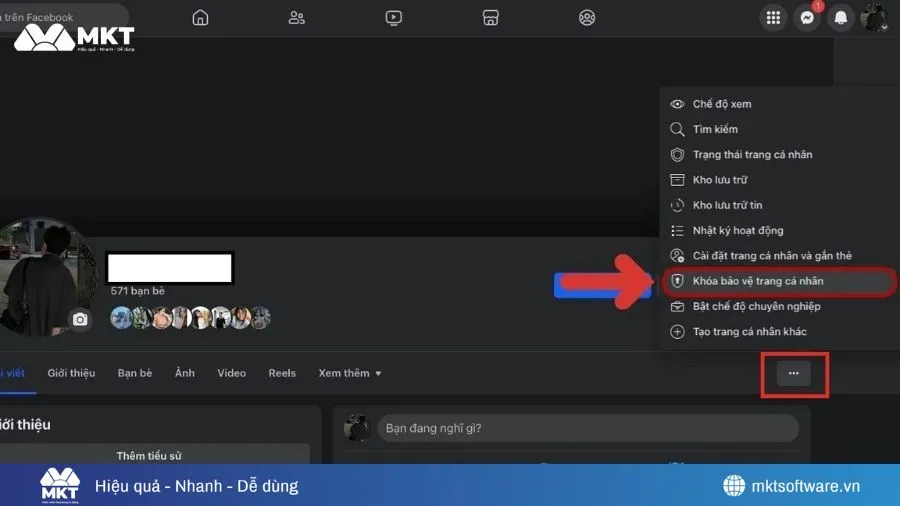Open Kho lưu trữ menu item
The width and height of the screenshot is (900, 506).
tap(778, 180)
